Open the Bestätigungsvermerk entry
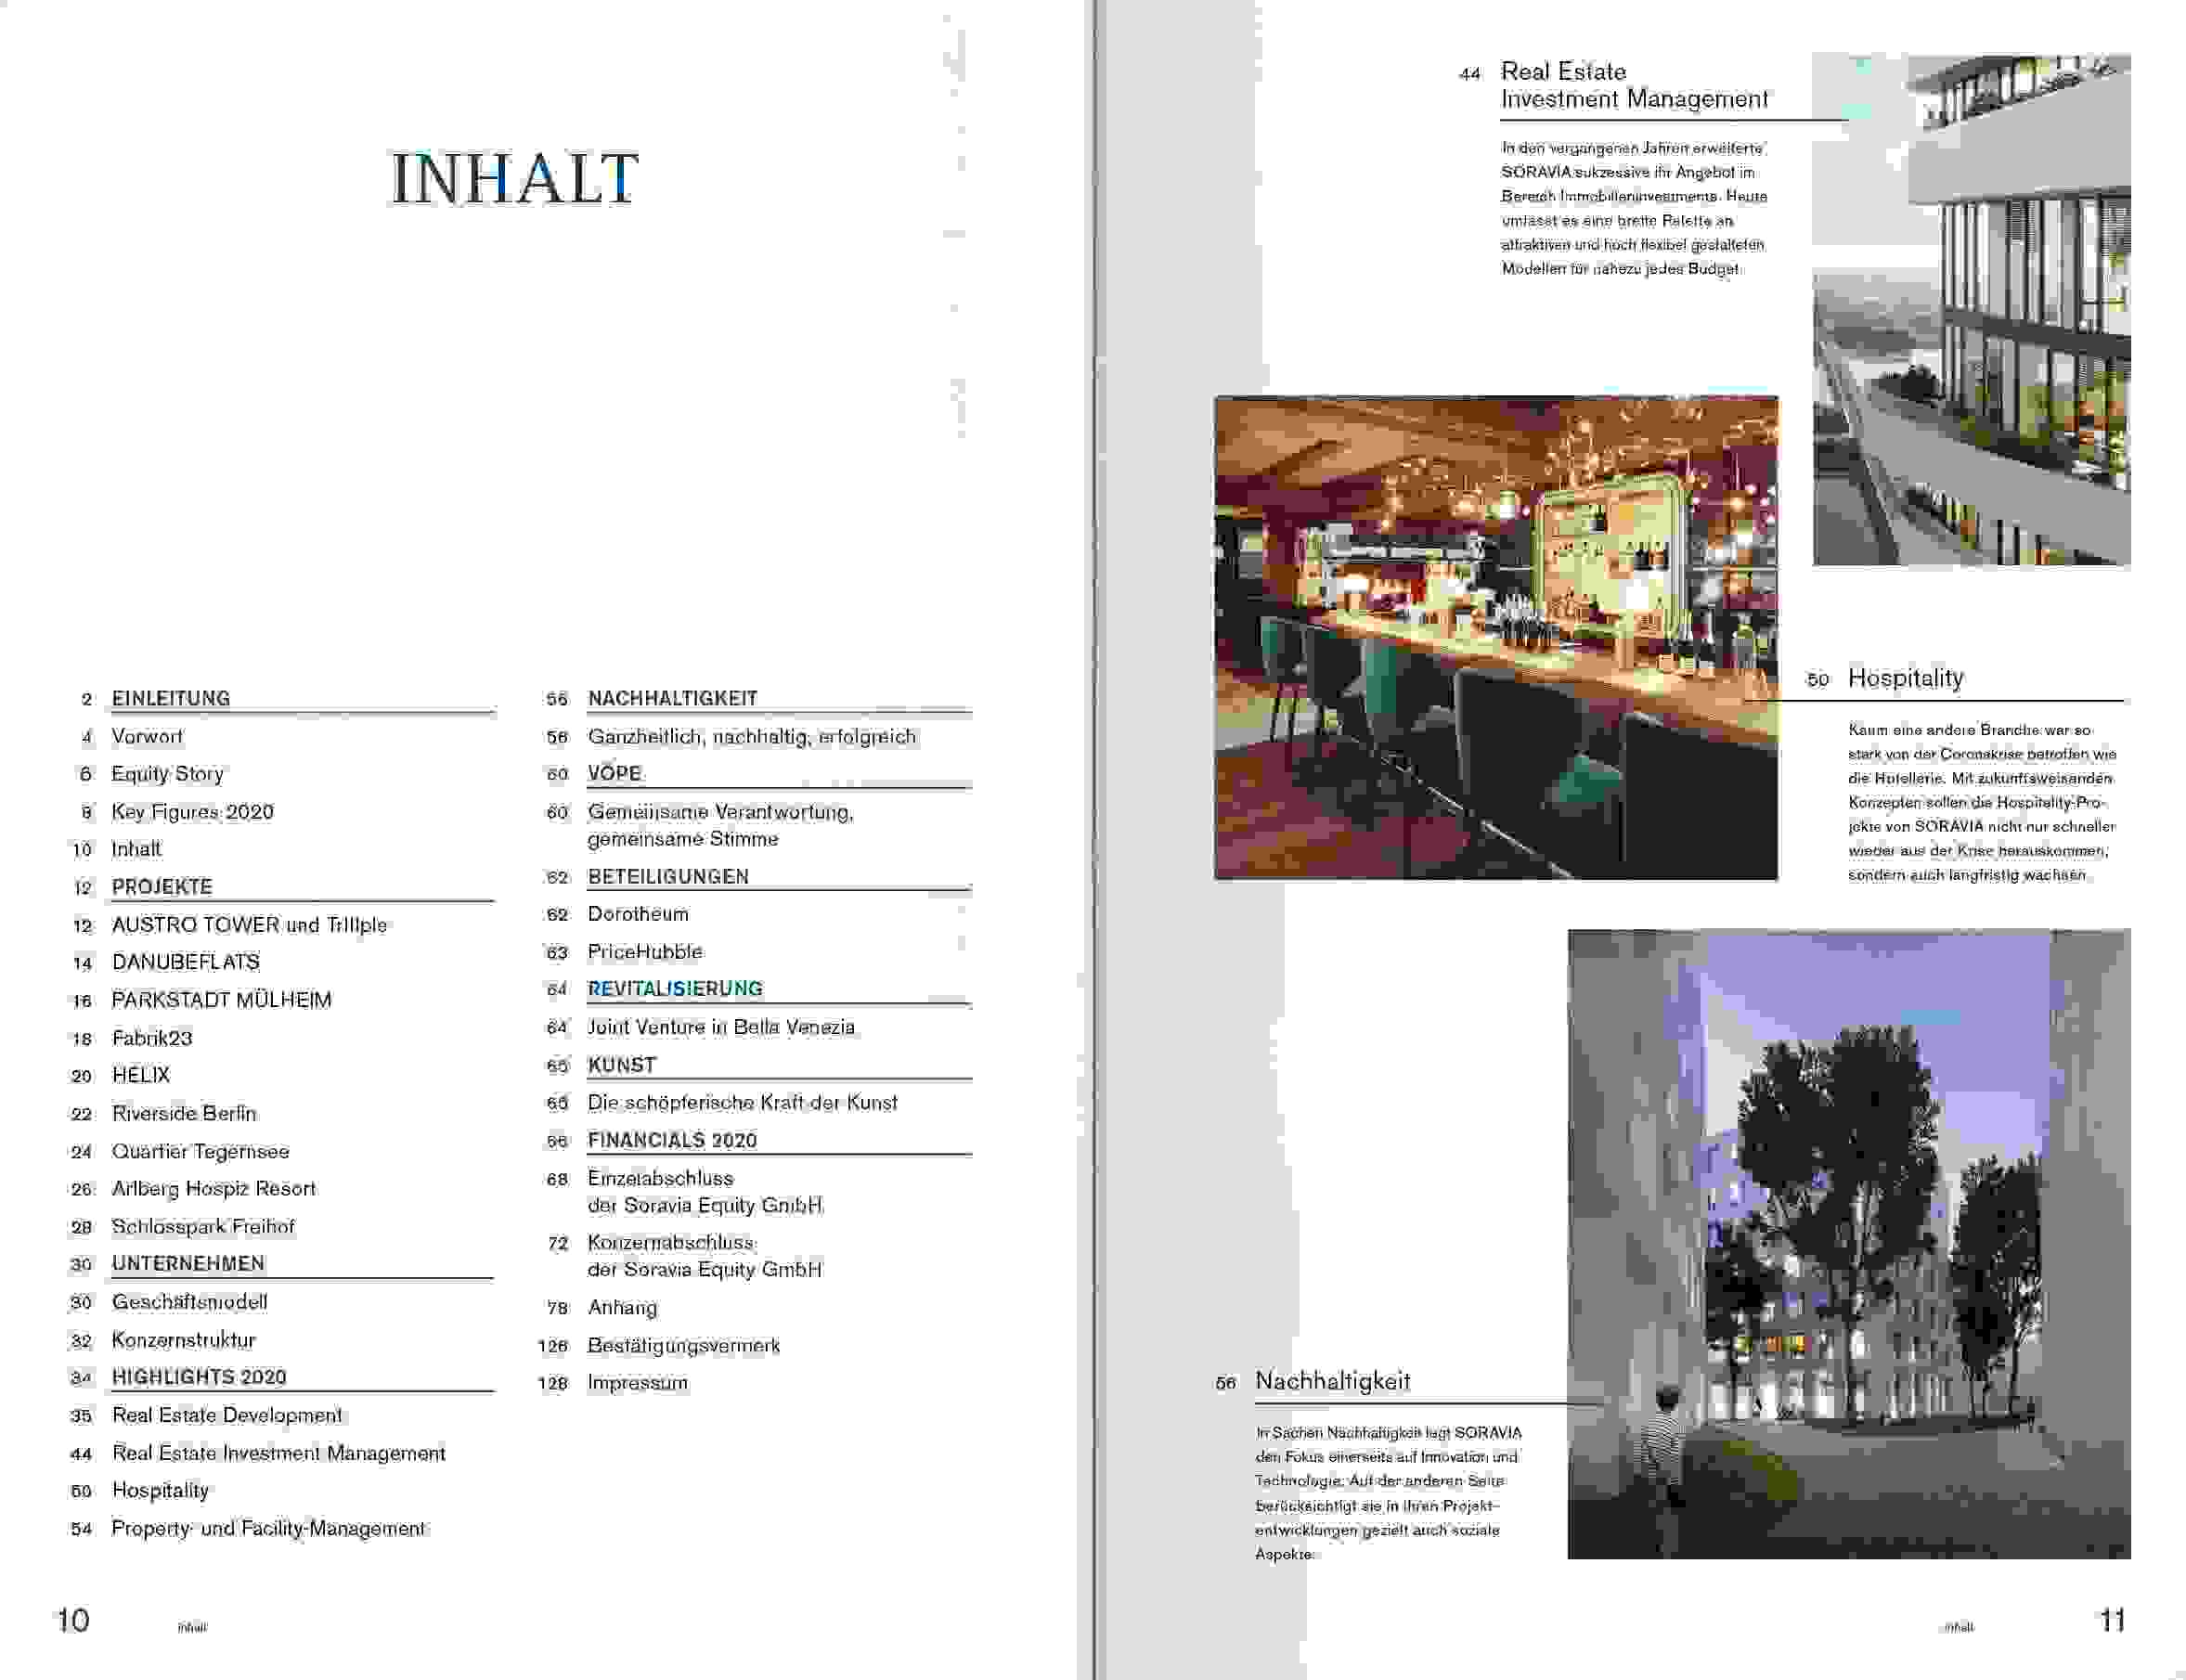This screenshot has height=1680, width=2186. tap(684, 1346)
